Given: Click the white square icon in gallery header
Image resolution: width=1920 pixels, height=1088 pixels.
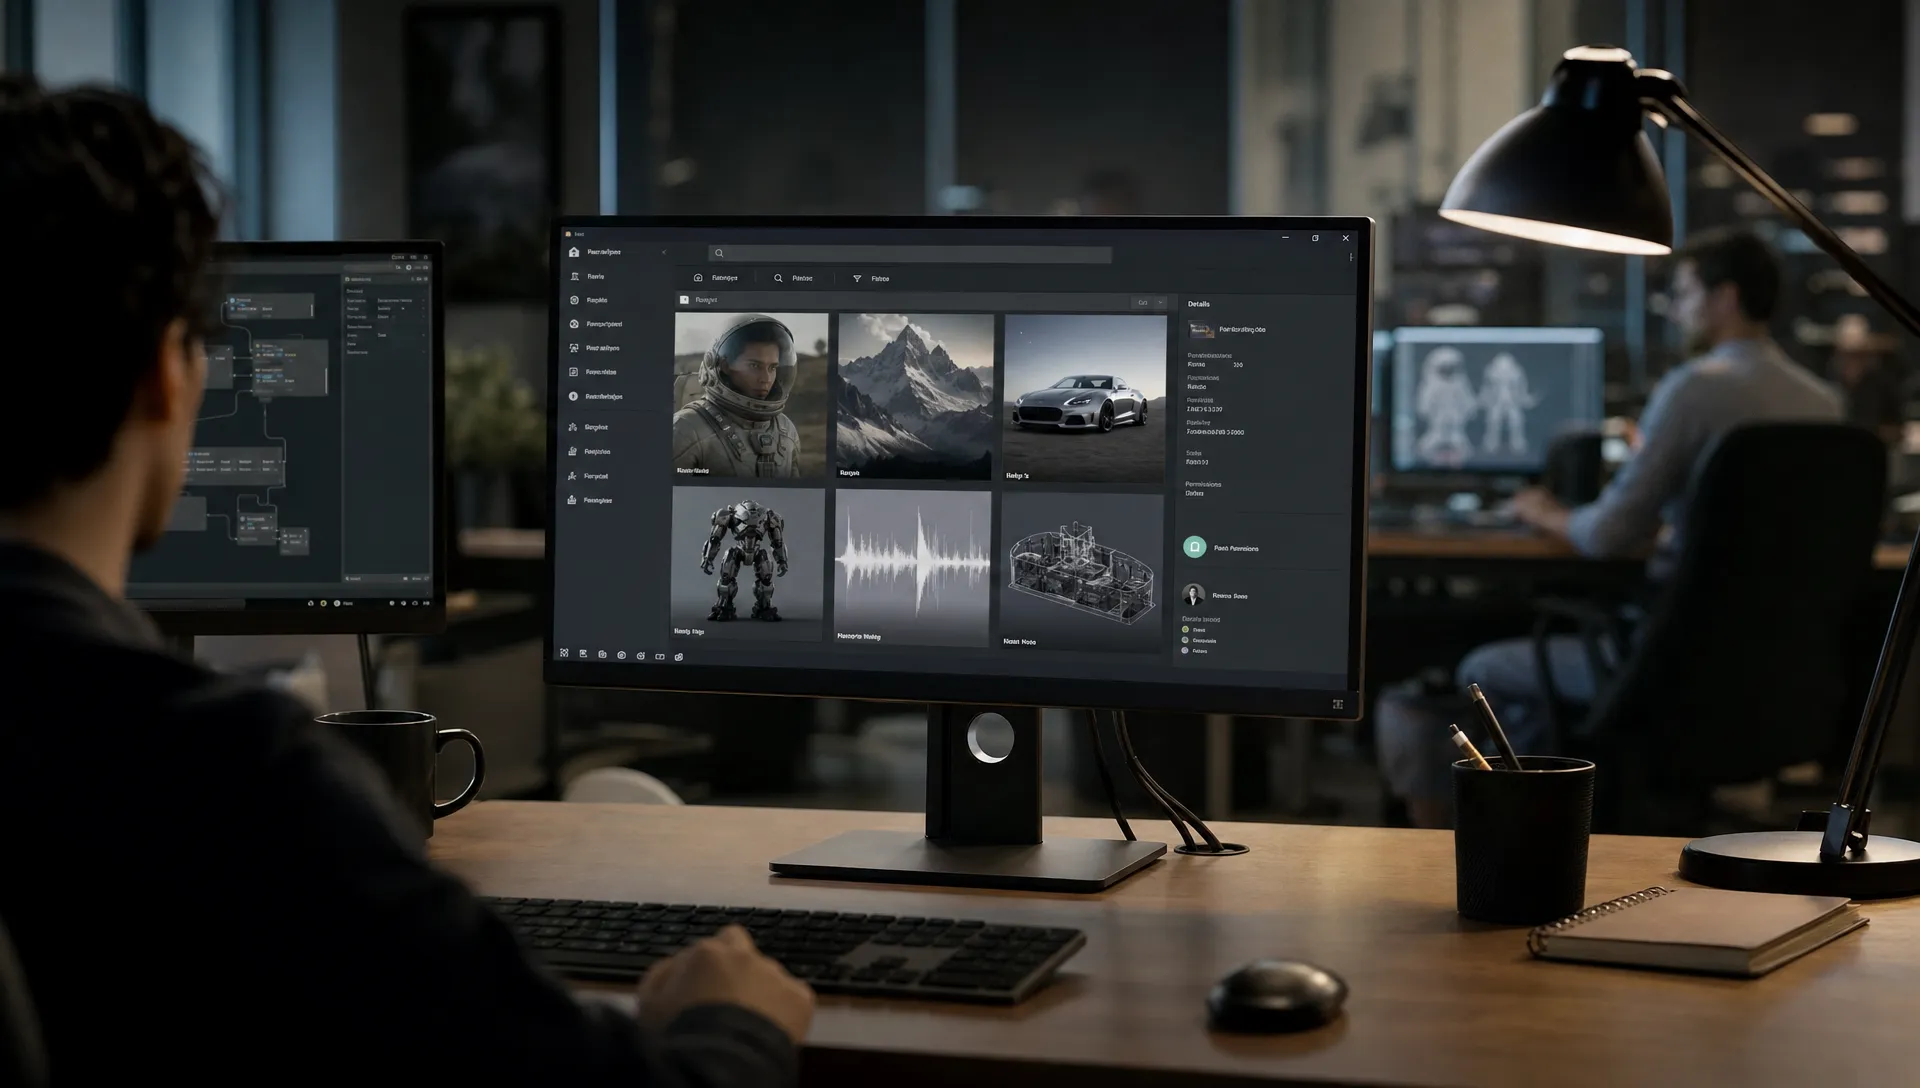Looking at the screenshot, I should [x=684, y=300].
